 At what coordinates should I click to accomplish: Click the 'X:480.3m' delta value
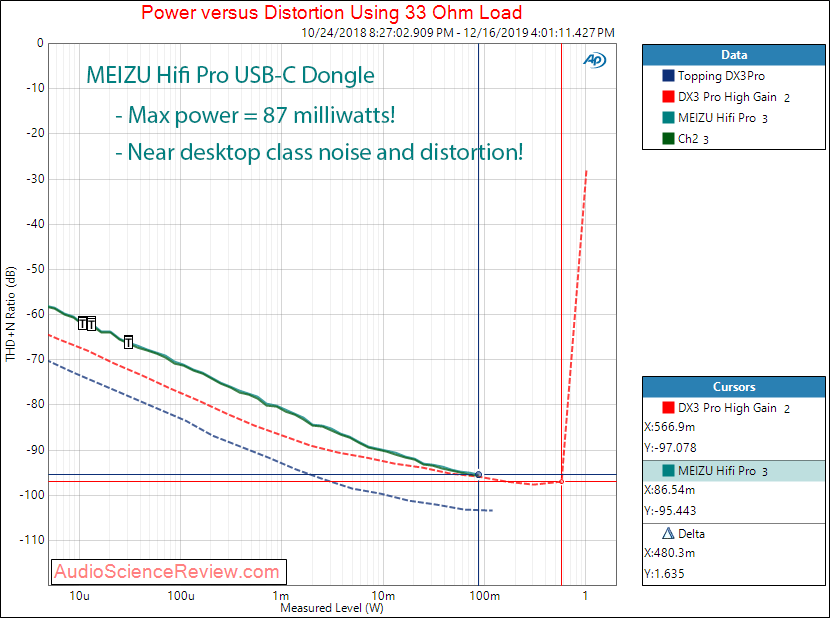pyautogui.click(x=670, y=553)
